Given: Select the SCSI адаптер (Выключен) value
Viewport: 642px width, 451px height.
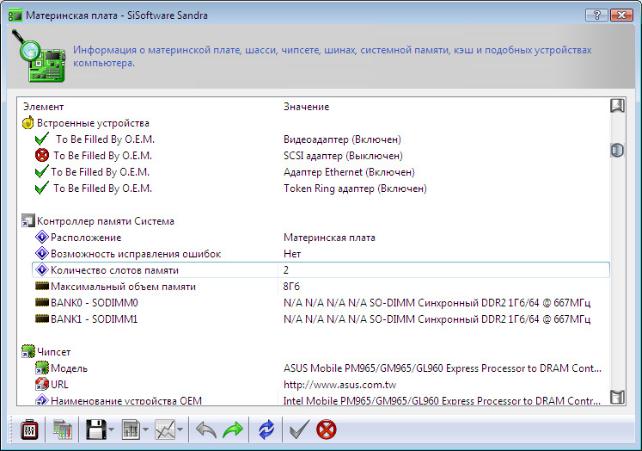Looking at the screenshot, I should pyautogui.click(x=343, y=156).
